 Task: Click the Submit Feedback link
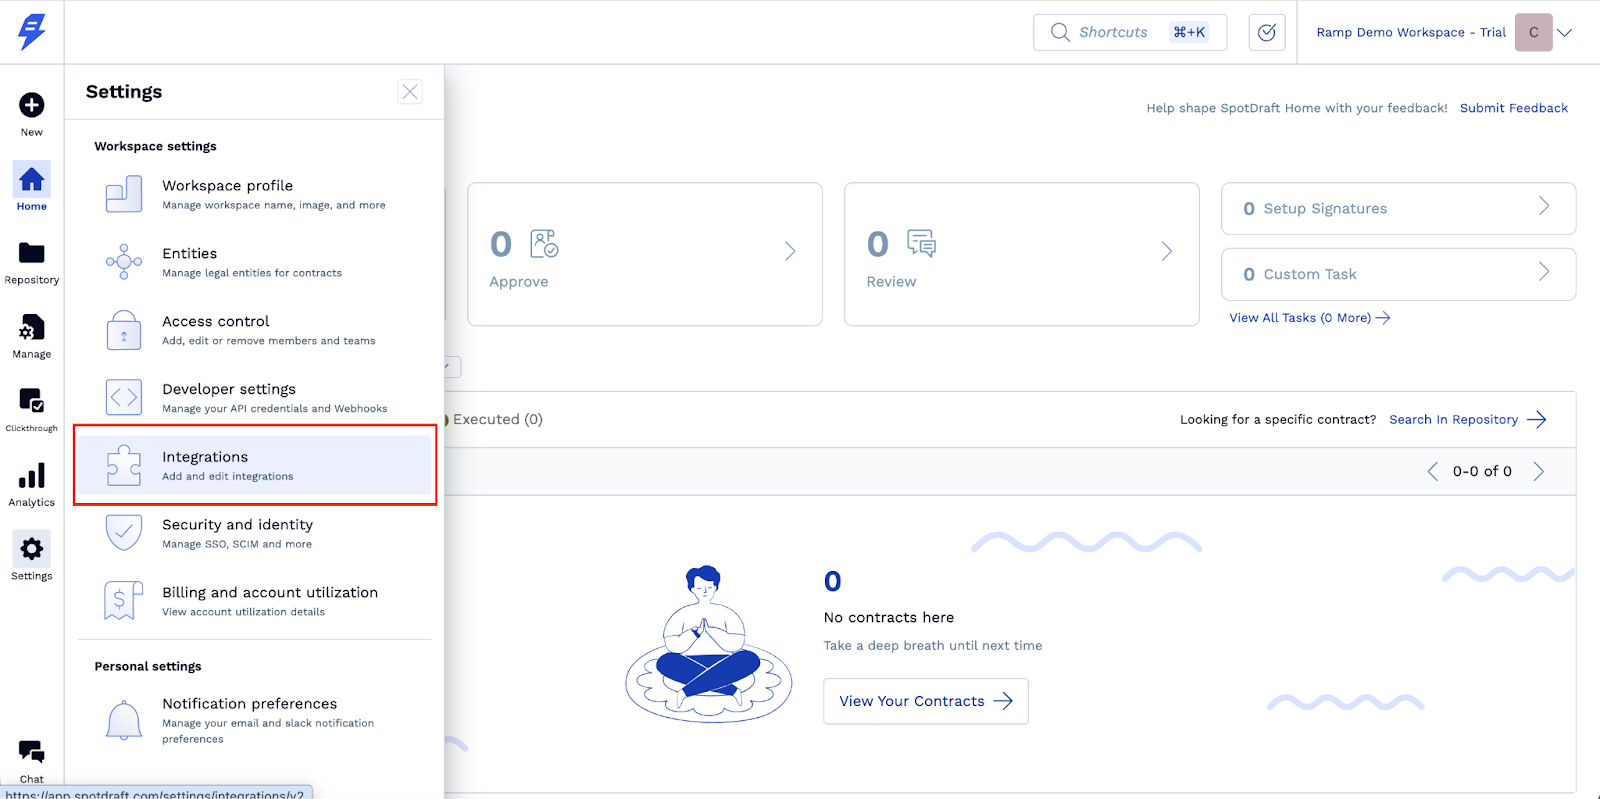[x=1514, y=108]
